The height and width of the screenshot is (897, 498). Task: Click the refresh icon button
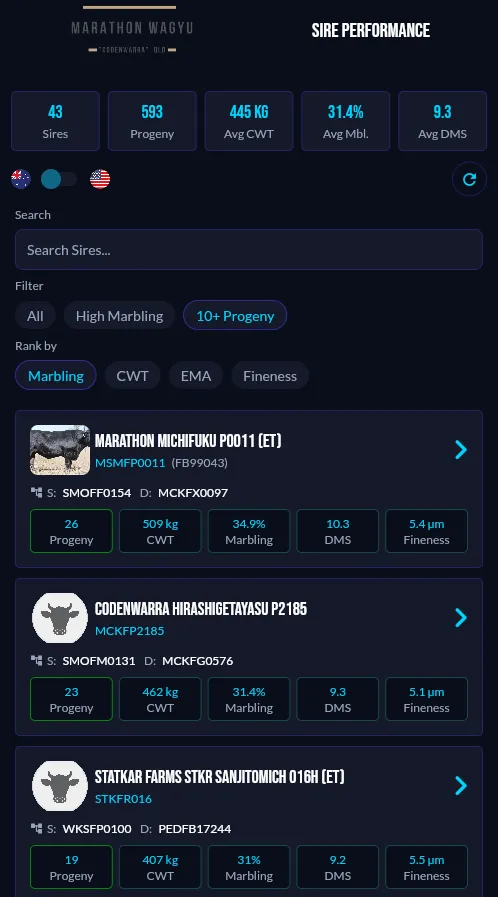(469, 180)
